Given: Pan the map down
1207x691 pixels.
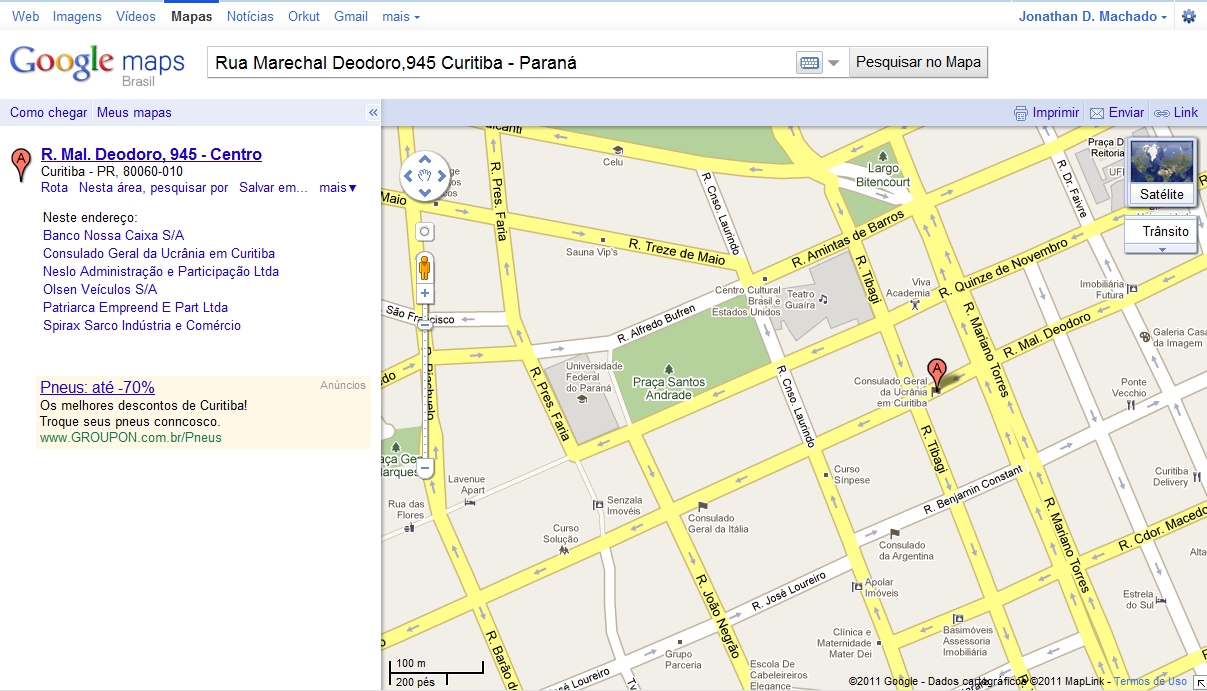Looking at the screenshot, I should (x=424, y=194).
